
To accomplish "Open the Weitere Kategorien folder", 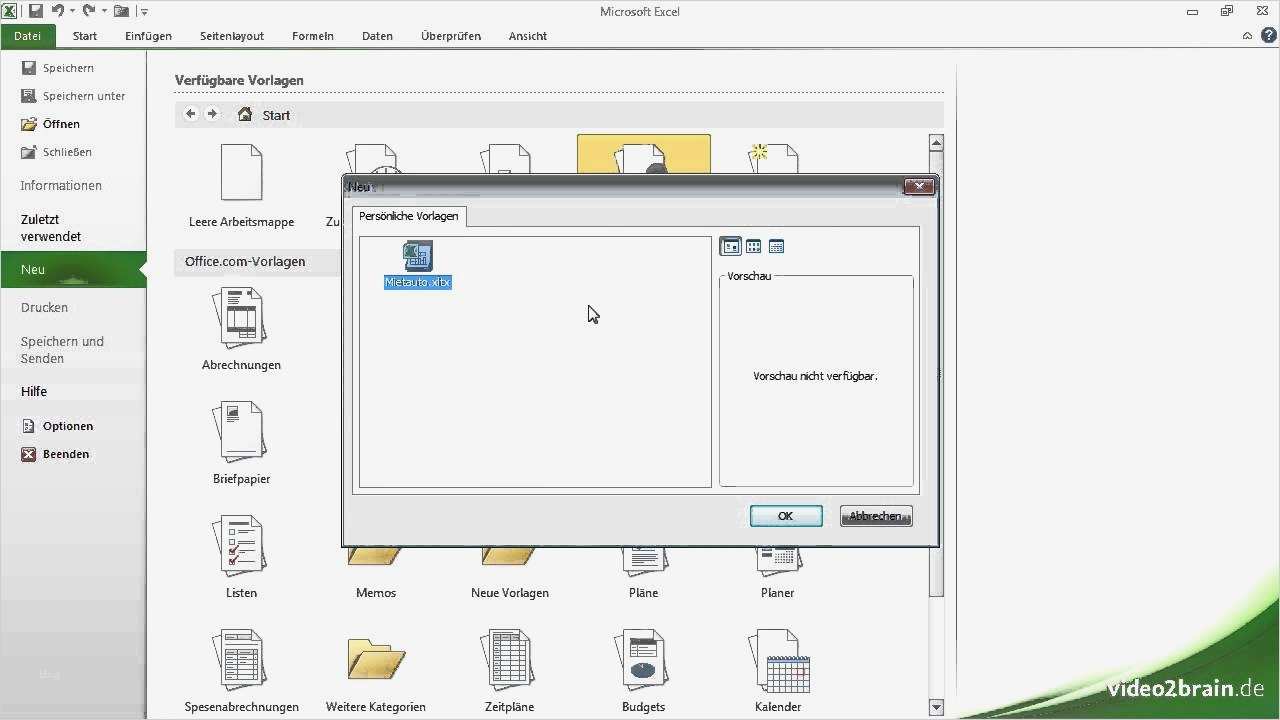I will [x=375, y=660].
